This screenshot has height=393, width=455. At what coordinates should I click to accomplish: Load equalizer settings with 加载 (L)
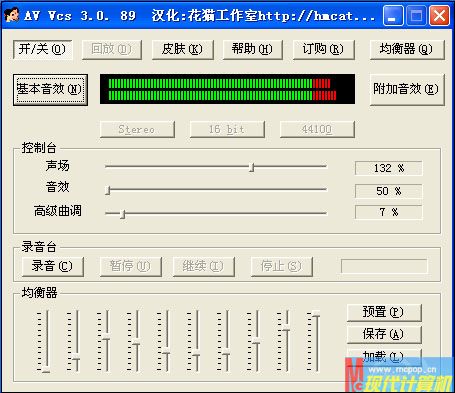pos(384,357)
